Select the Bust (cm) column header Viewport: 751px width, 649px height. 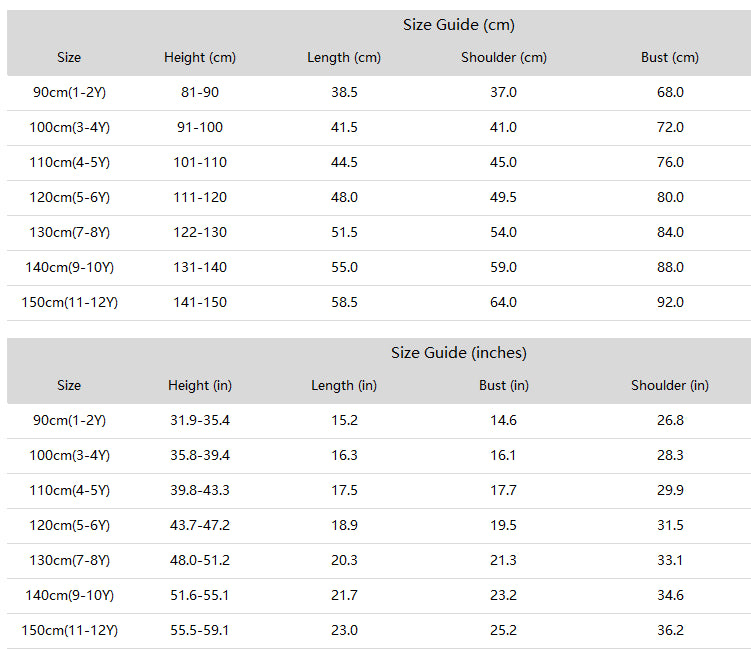[x=670, y=57]
